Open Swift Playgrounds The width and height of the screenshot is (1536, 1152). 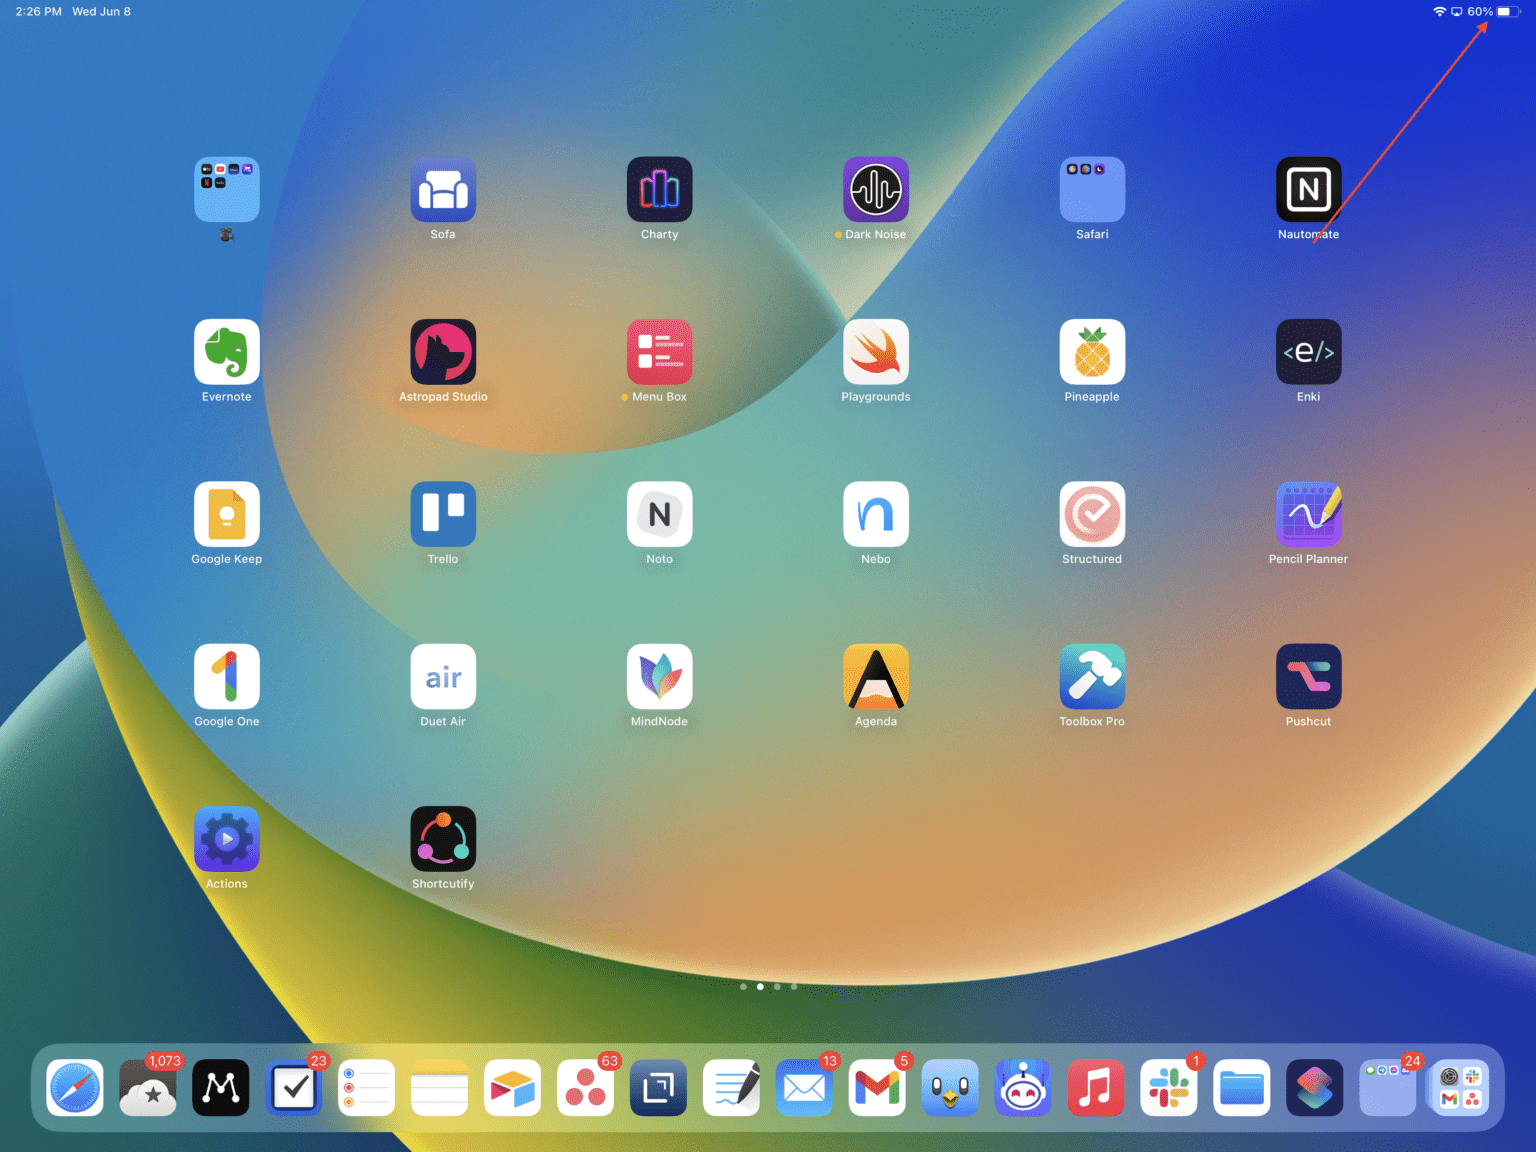(x=875, y=352)
